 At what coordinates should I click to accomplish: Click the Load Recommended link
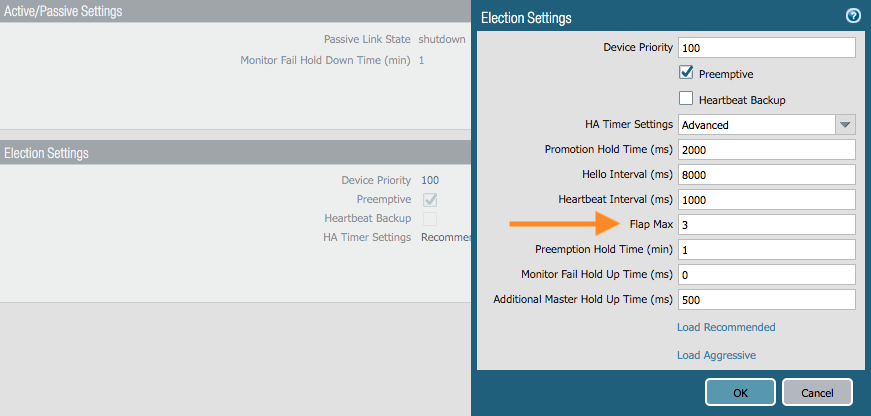click(726, 327)
